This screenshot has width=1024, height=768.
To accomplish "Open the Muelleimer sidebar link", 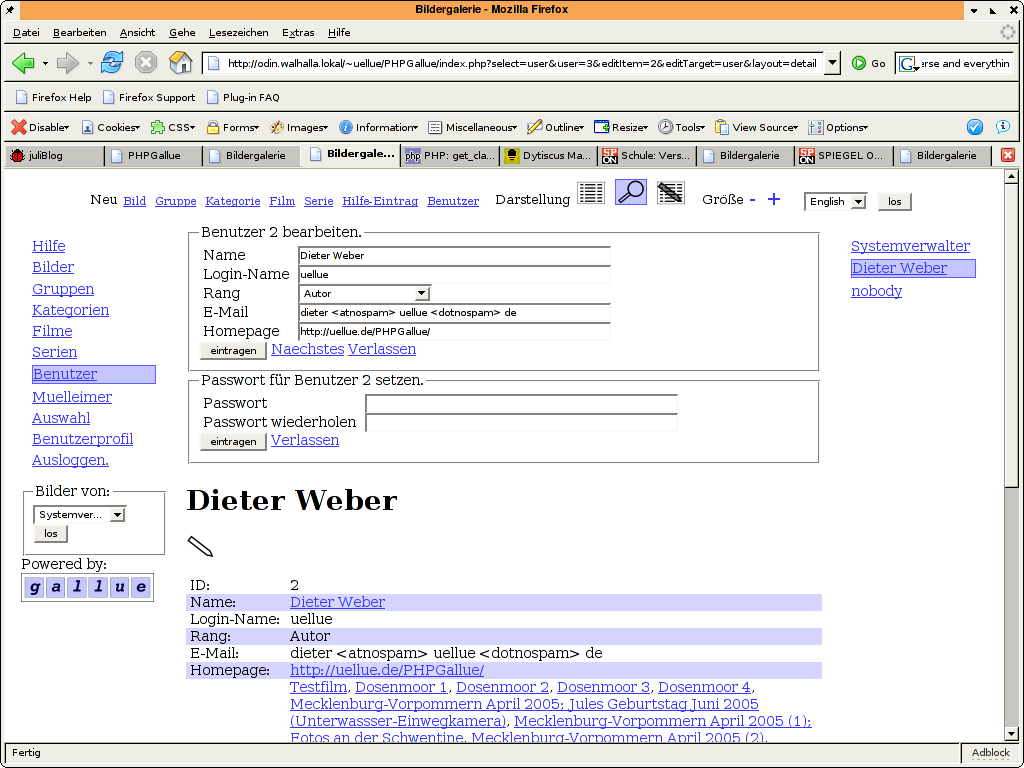I will pos(72,397).
